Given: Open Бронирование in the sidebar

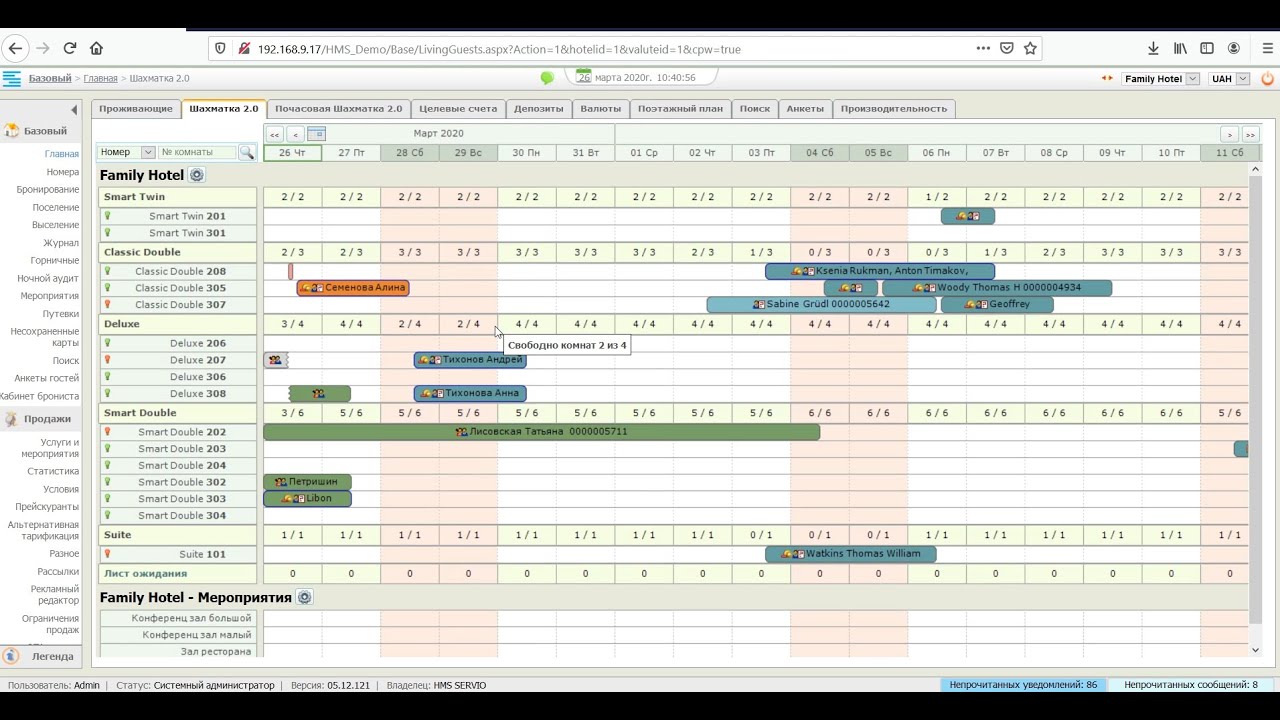Looking at the screenshot, I should pyautogui.click(x=48, y=189).
